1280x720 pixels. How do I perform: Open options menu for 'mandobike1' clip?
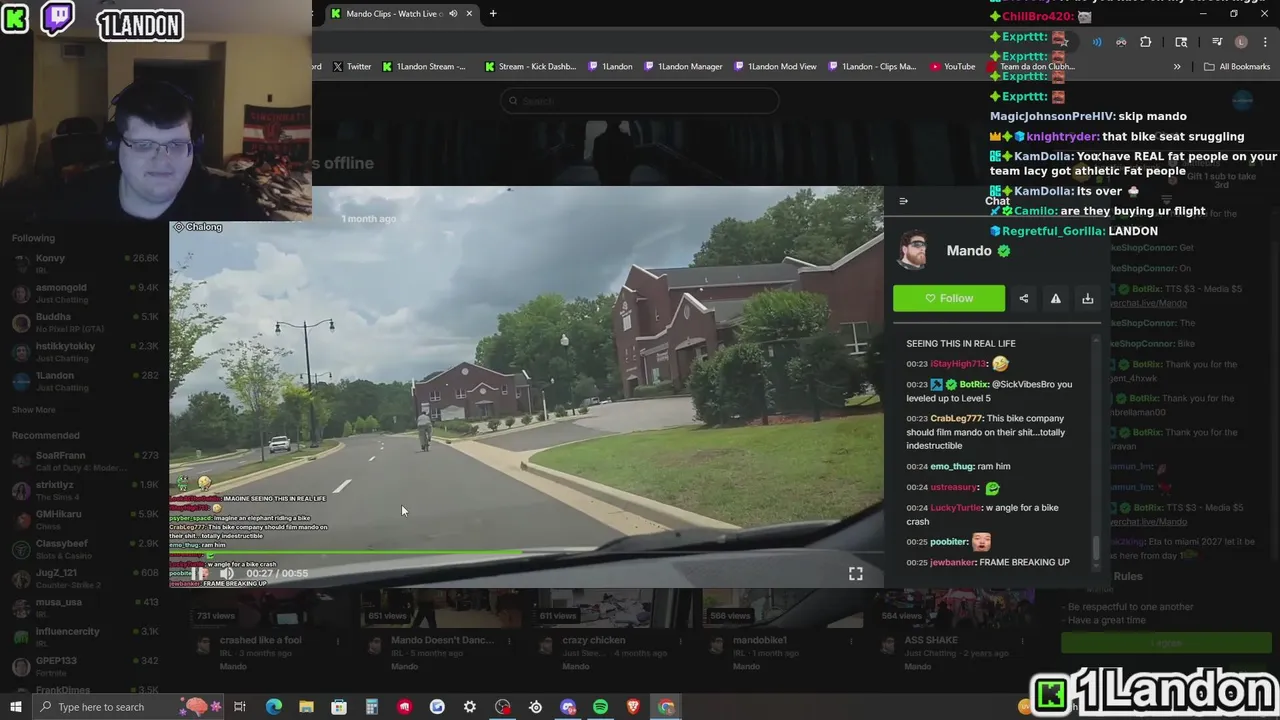(851, 641)
